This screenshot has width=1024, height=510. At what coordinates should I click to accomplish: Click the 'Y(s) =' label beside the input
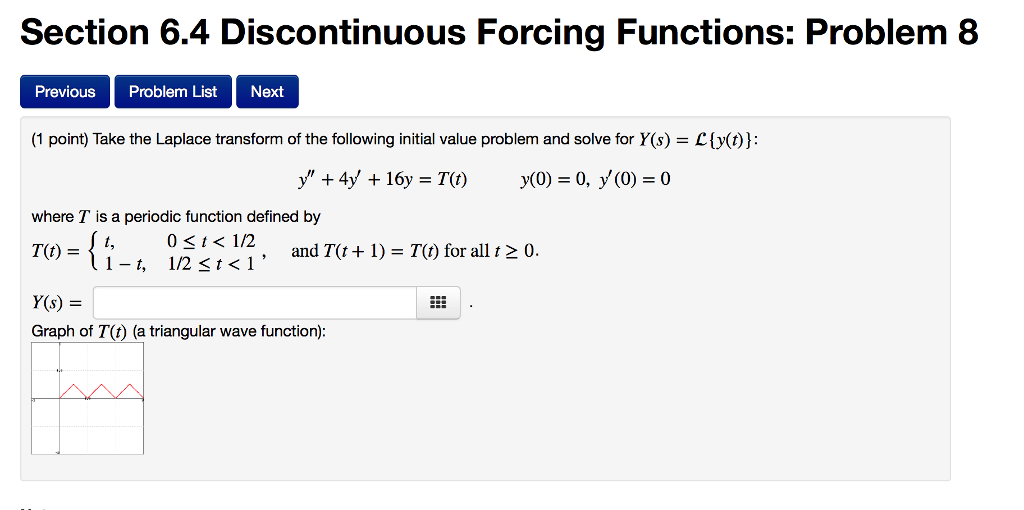click(58, 303)
